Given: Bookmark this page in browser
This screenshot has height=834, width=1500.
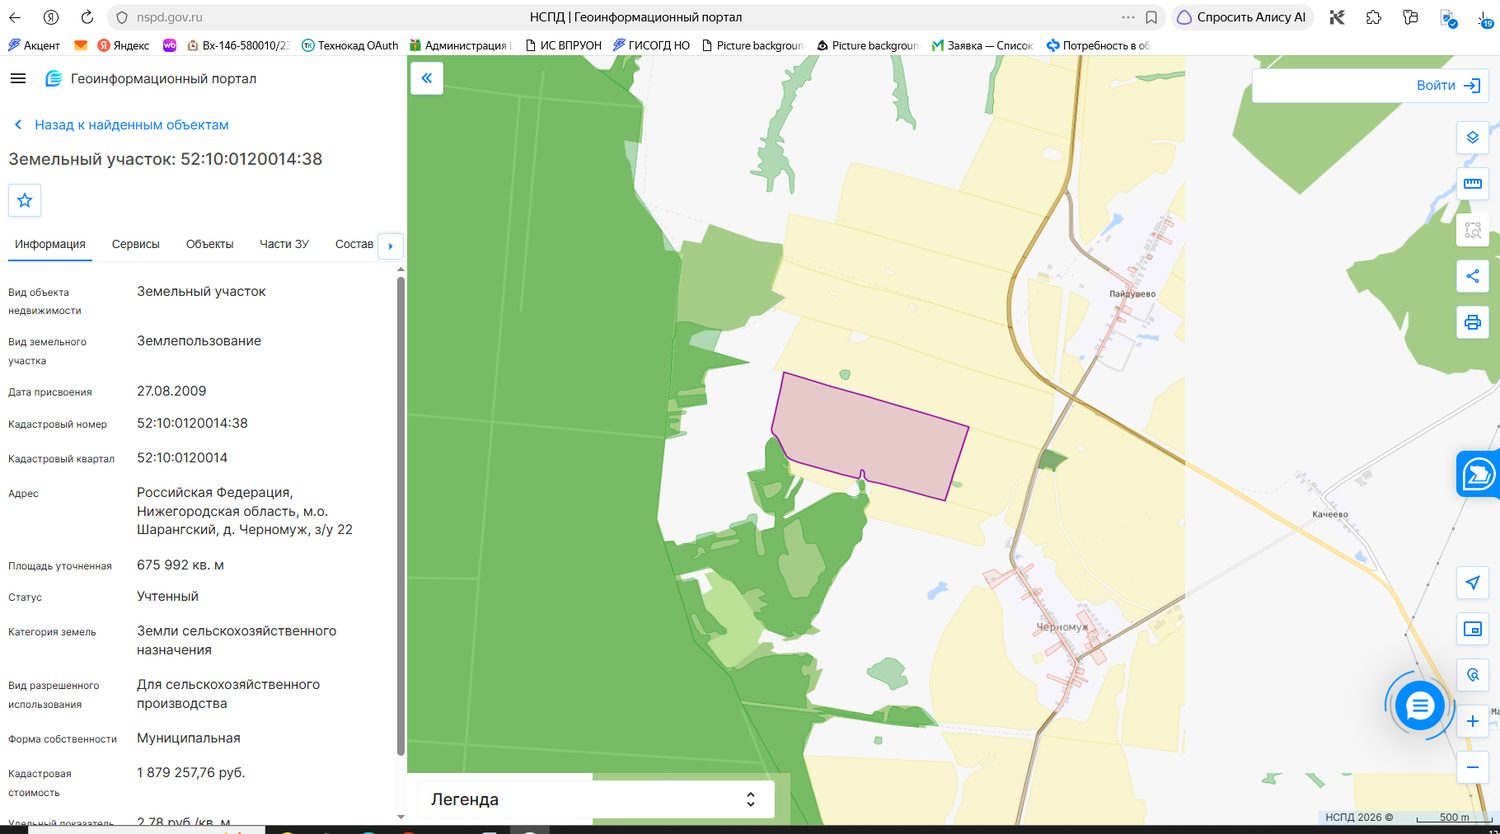Looking at the screenshot, I should pos(1152,17).
